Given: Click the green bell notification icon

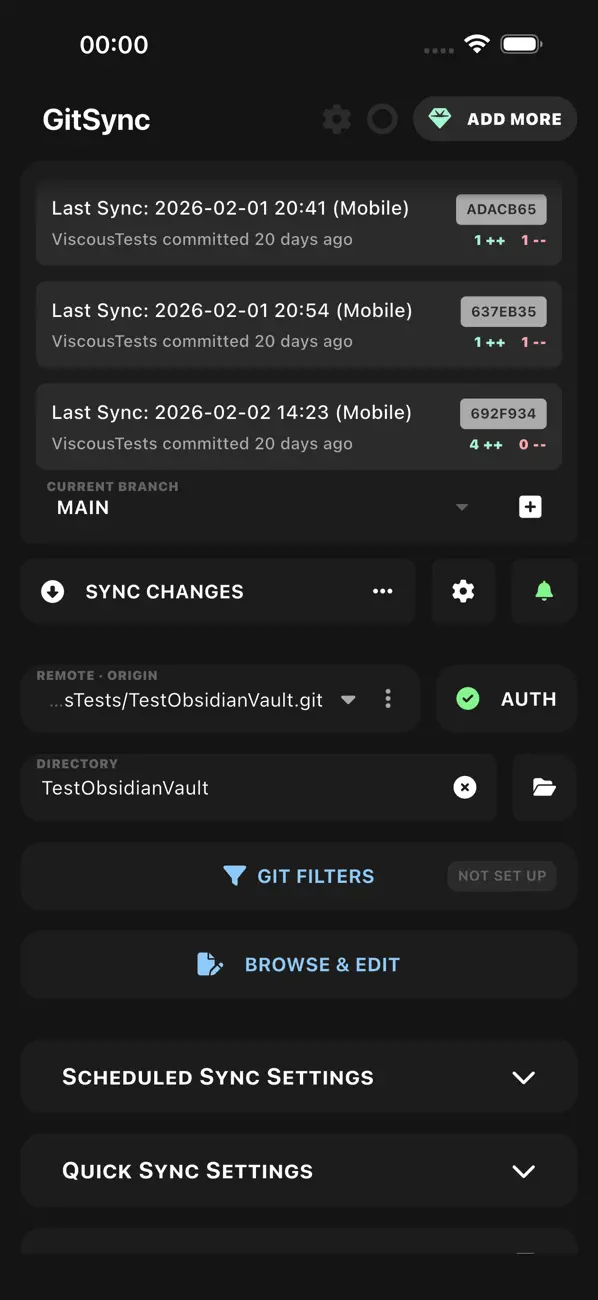Looking at the screenshot, I should pyautogui.click(x=545, y=592).
